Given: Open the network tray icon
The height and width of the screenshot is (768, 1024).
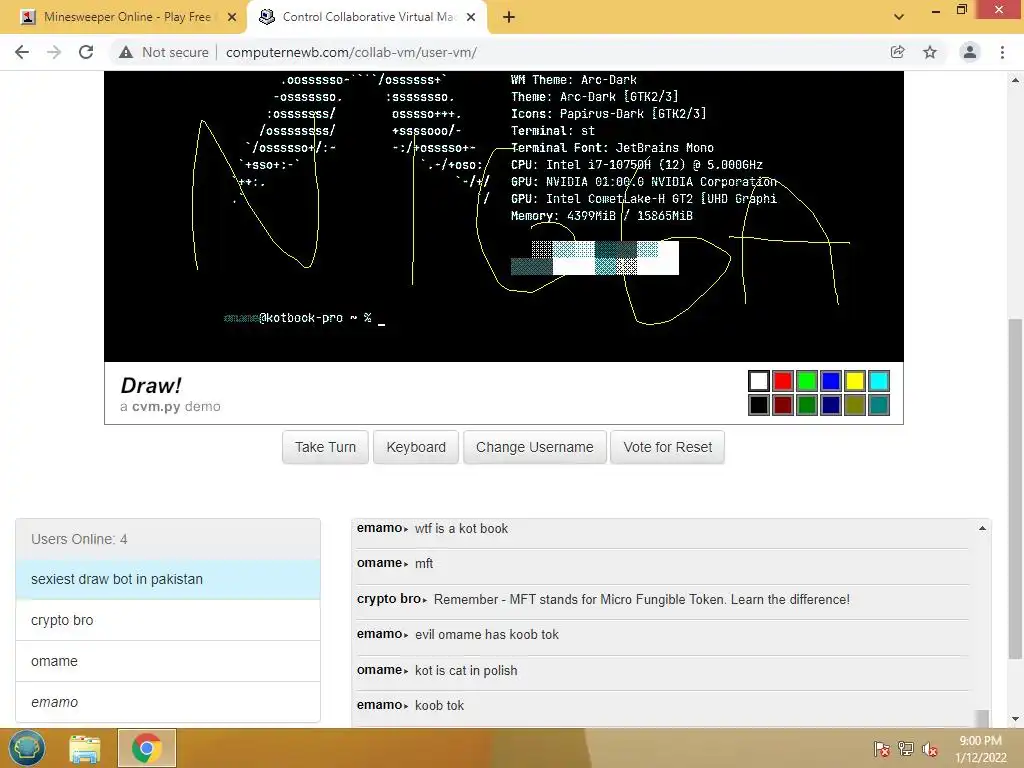Looking at the screenshot, I should click(x=906, y=748).
